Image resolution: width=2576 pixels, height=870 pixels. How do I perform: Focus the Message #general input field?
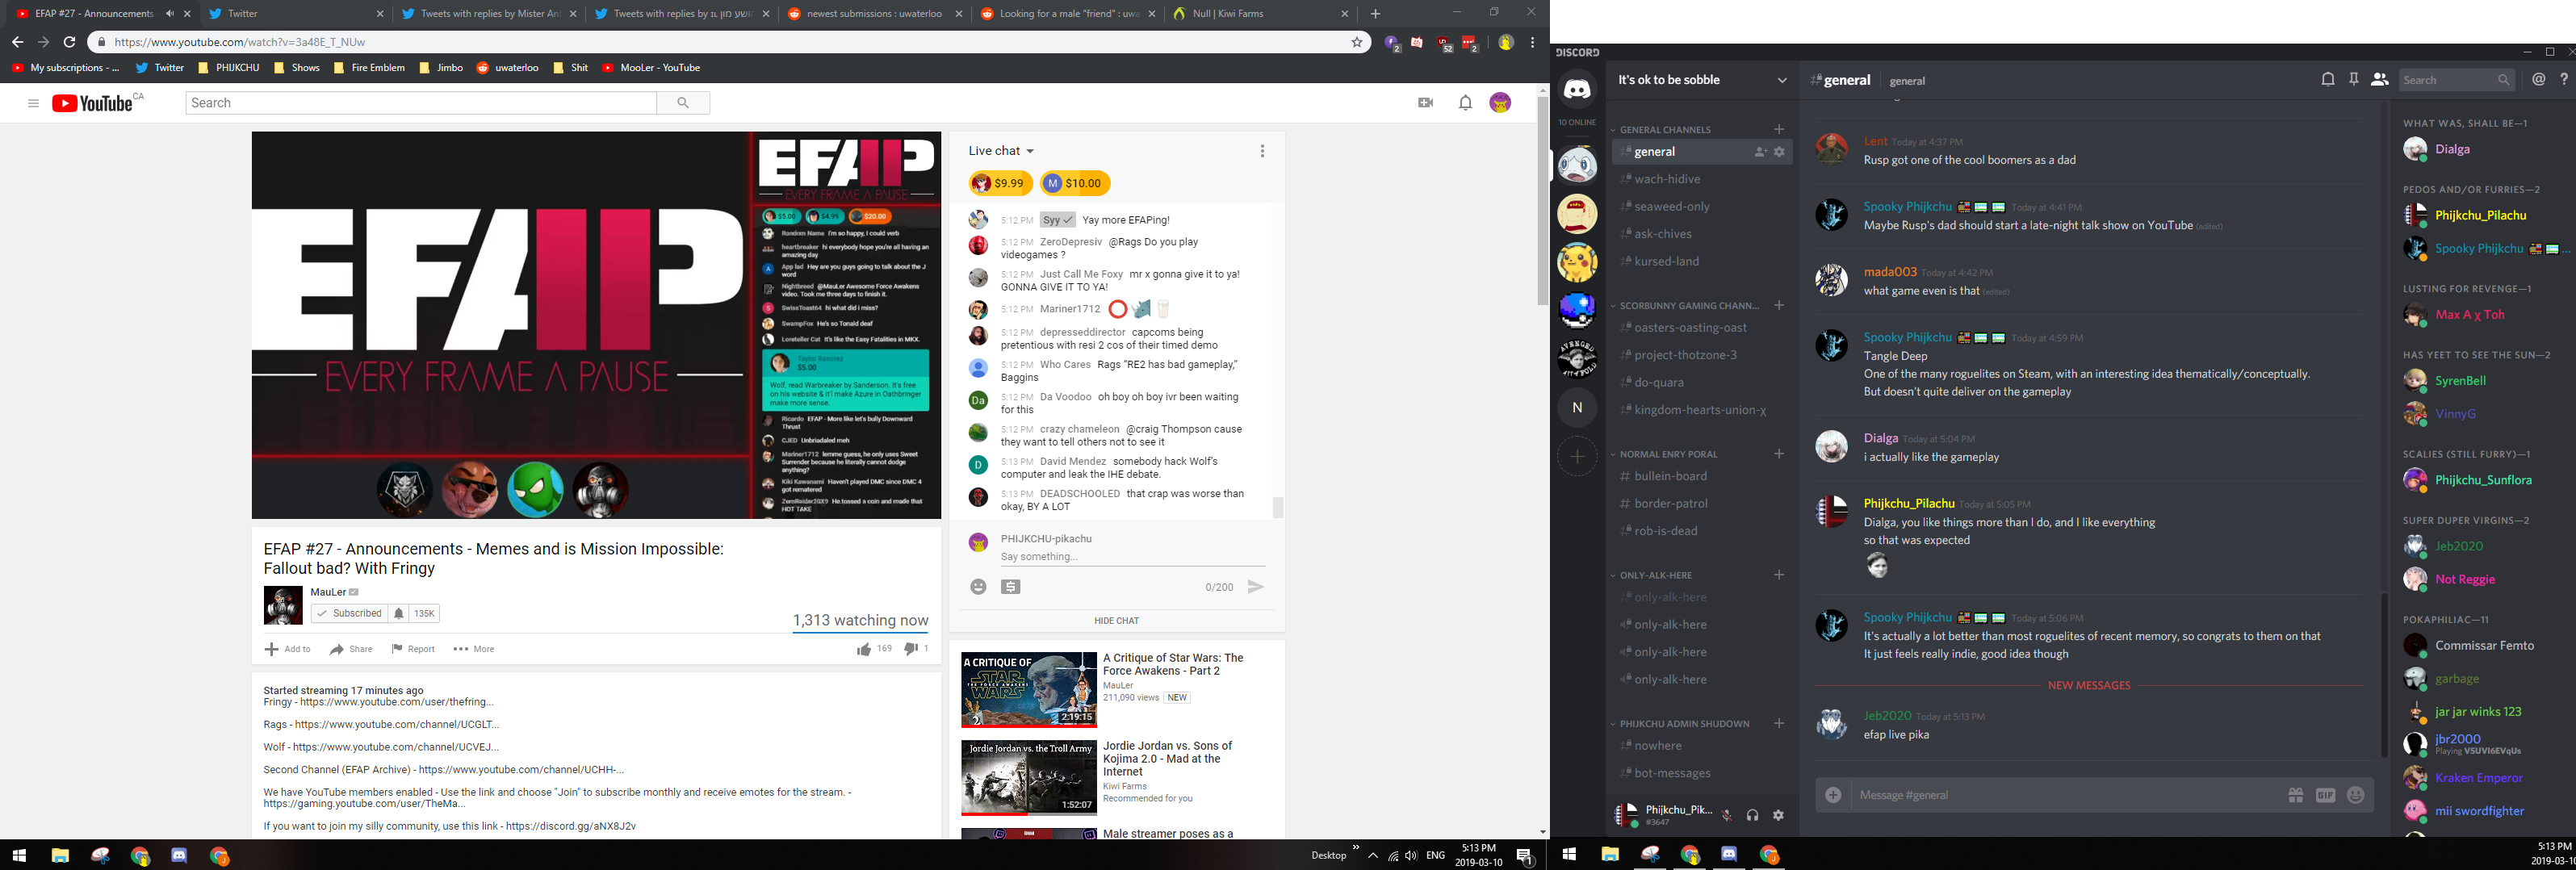2065,795
